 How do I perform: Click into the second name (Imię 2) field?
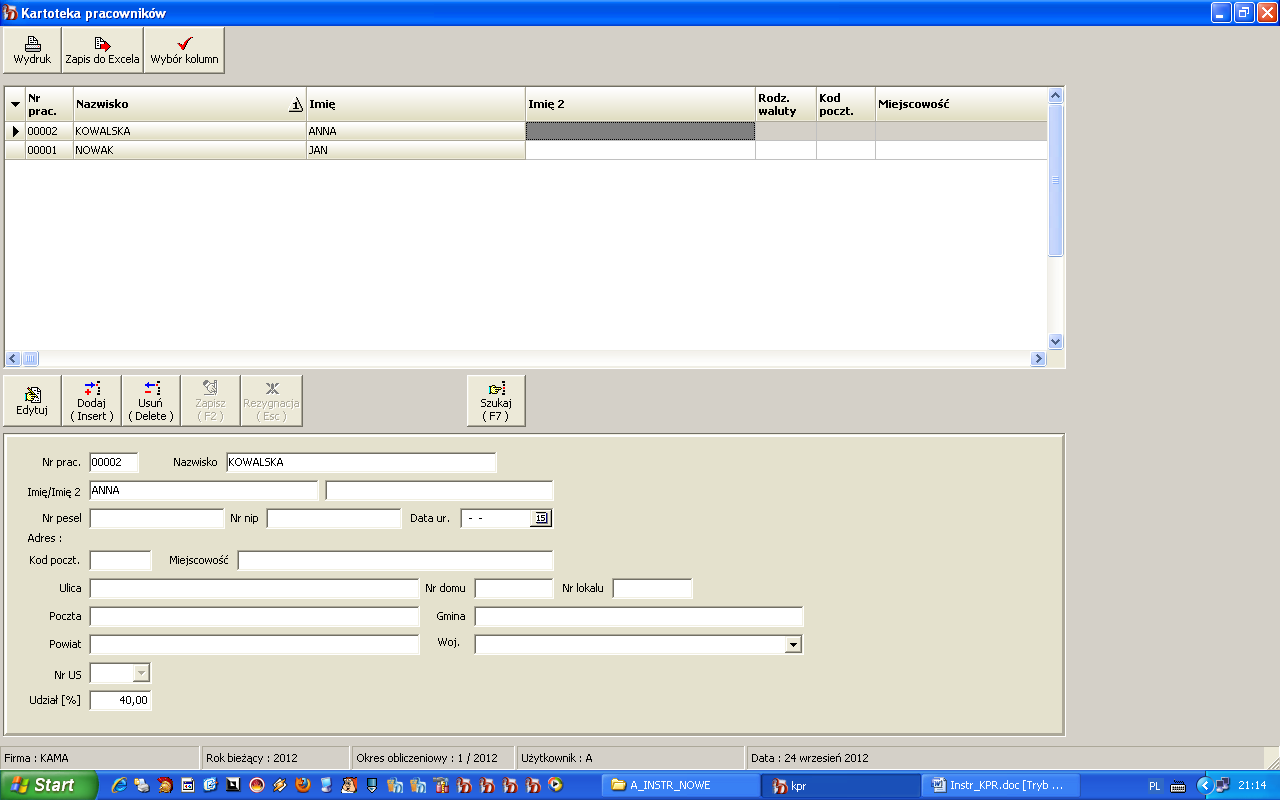[440, 491]
